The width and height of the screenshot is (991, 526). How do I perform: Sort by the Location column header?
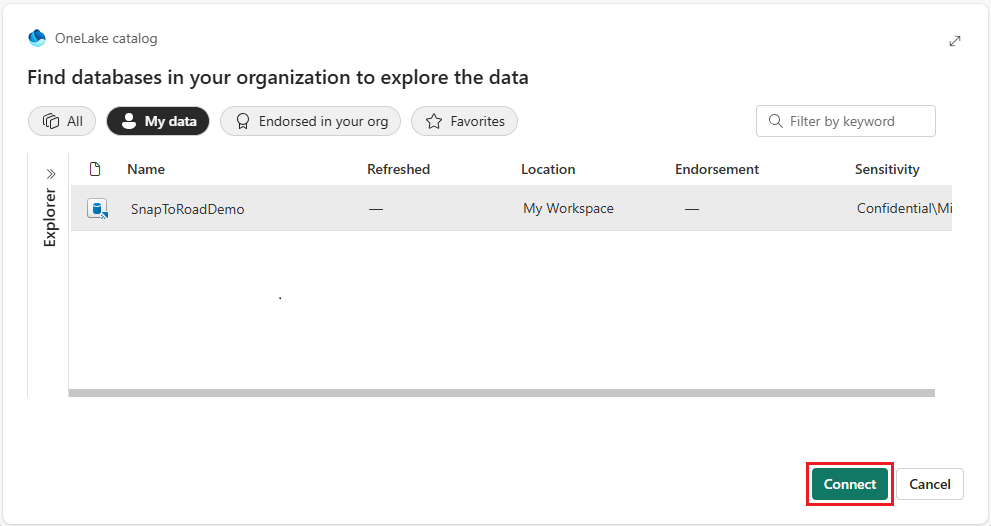point(548,169)
